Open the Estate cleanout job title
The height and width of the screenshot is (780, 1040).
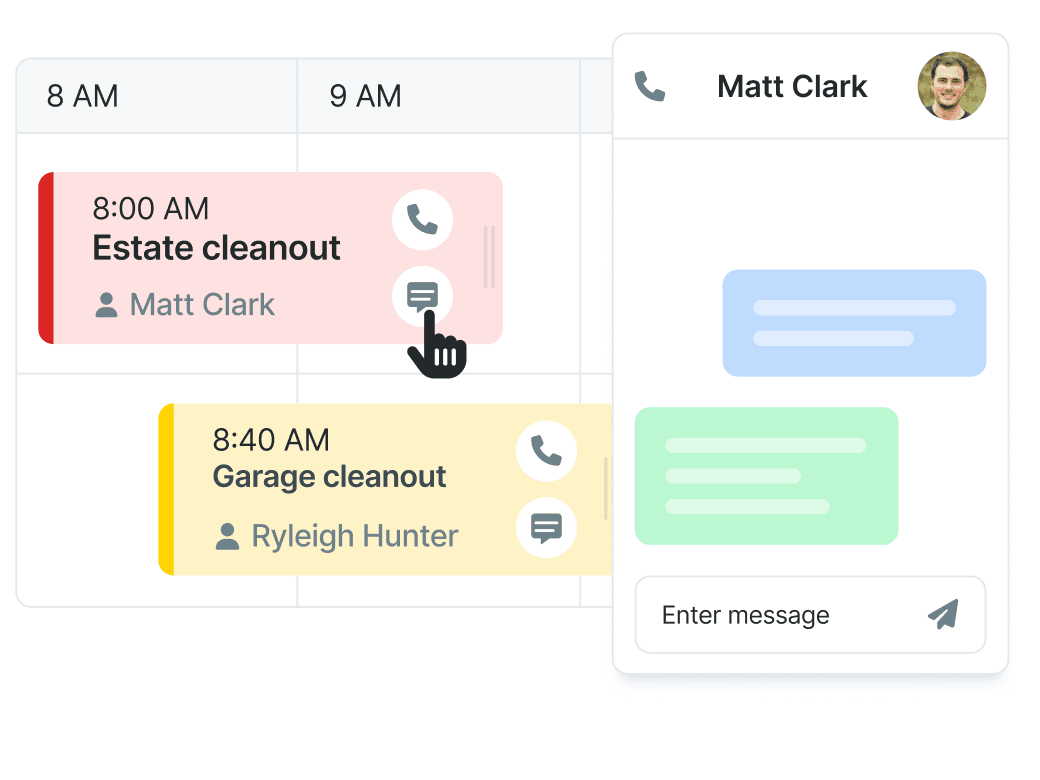[216, 248]
